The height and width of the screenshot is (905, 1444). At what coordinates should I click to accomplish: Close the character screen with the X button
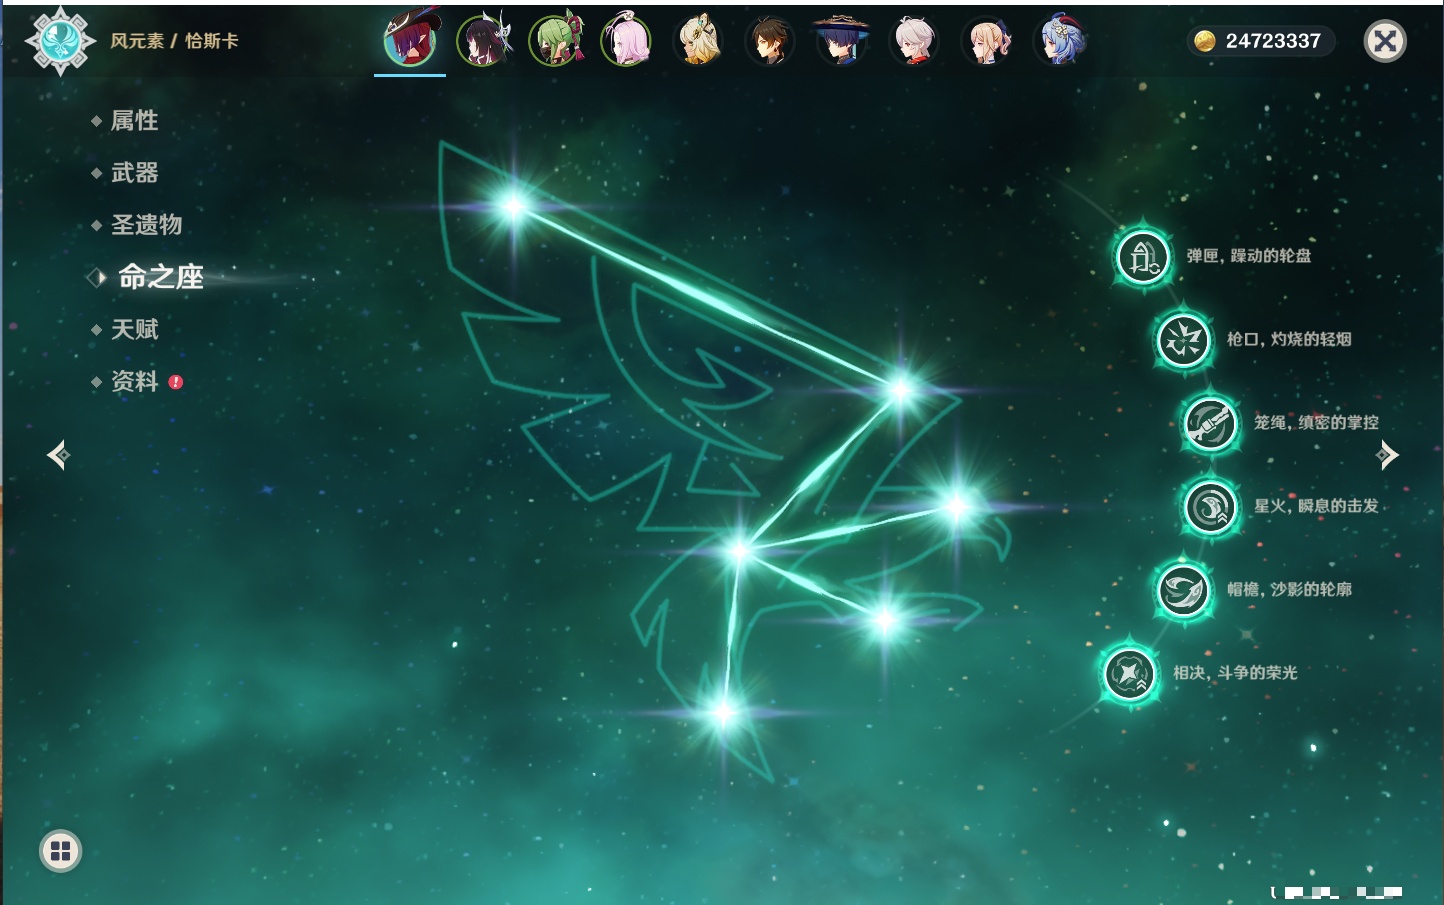(x=1385, y=41)
